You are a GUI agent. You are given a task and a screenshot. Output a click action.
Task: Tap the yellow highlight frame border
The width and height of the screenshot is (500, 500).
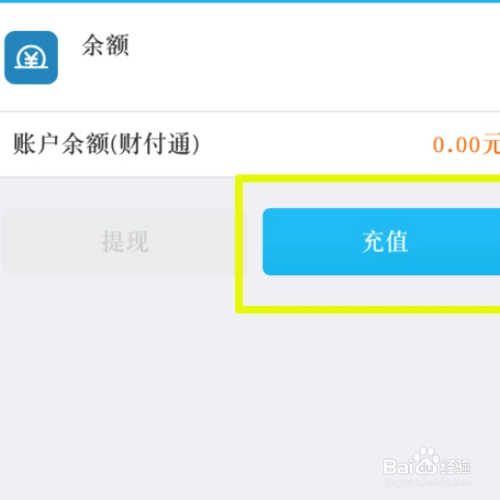(x=239, y=243)
